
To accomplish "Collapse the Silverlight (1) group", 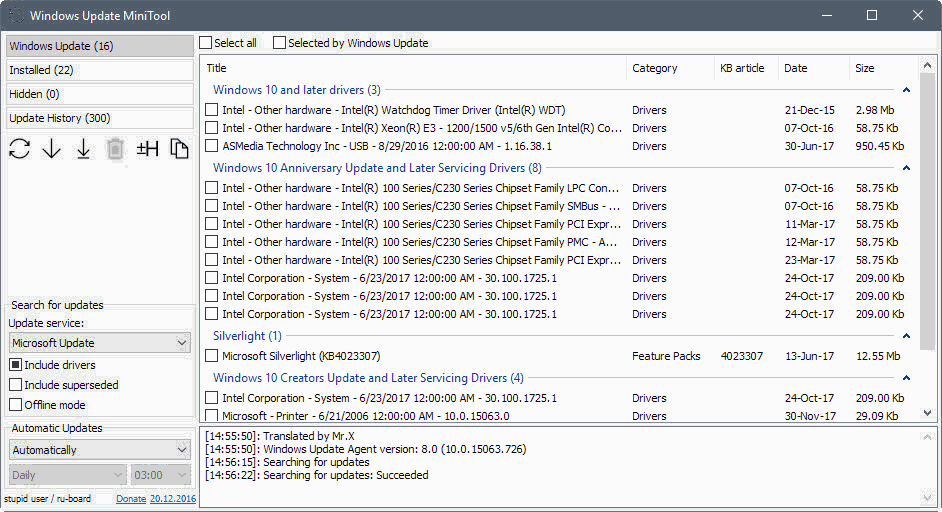I will 907,336.
